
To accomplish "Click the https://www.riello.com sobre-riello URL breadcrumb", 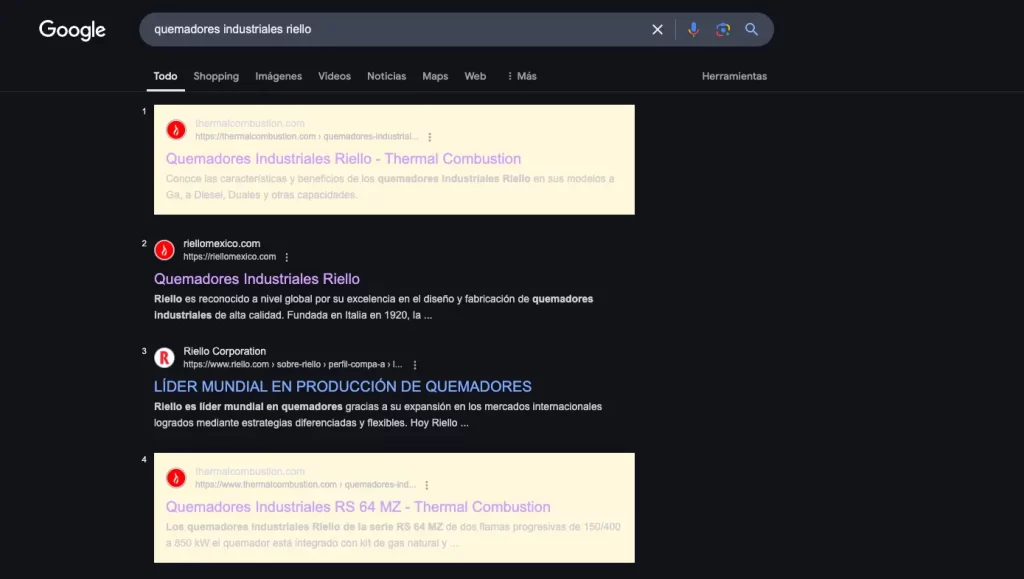I will pos(293,364).
